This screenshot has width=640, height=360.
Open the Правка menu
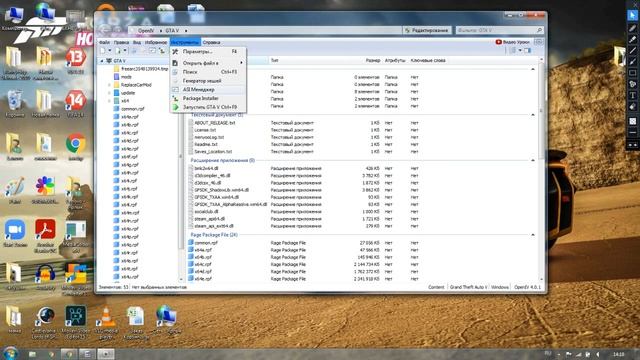(121, 42)
